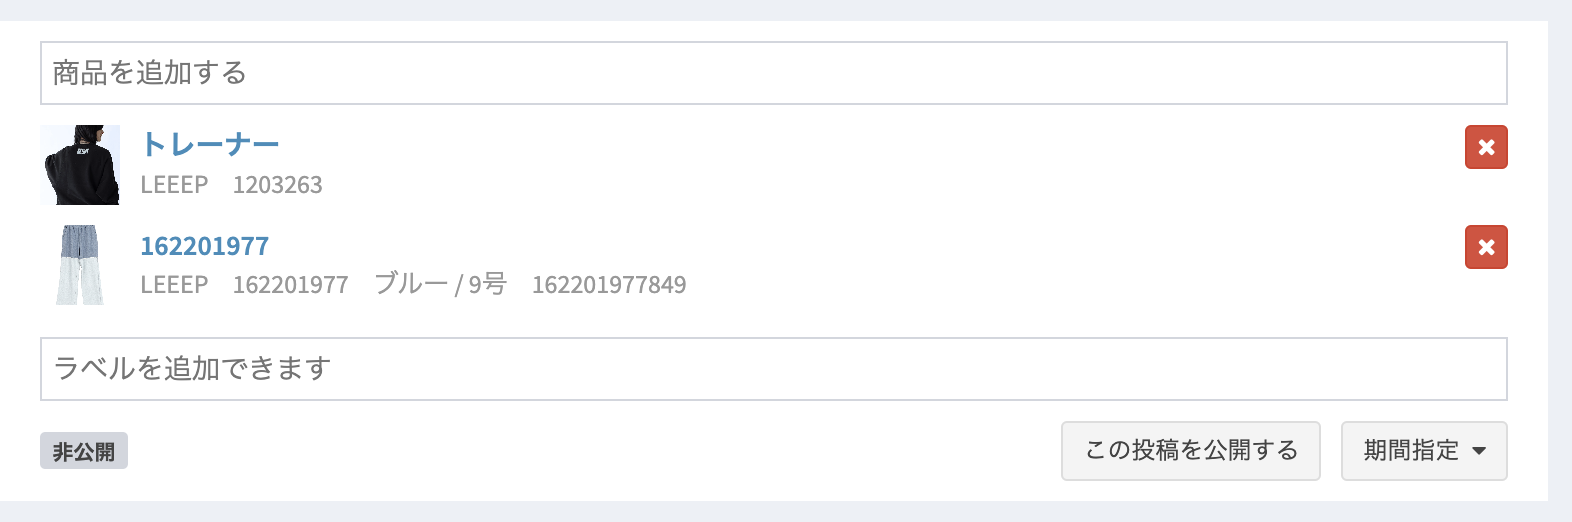
Task: Click LEEEP brand text under トレーナー
Action: click(x=174, y=185)
